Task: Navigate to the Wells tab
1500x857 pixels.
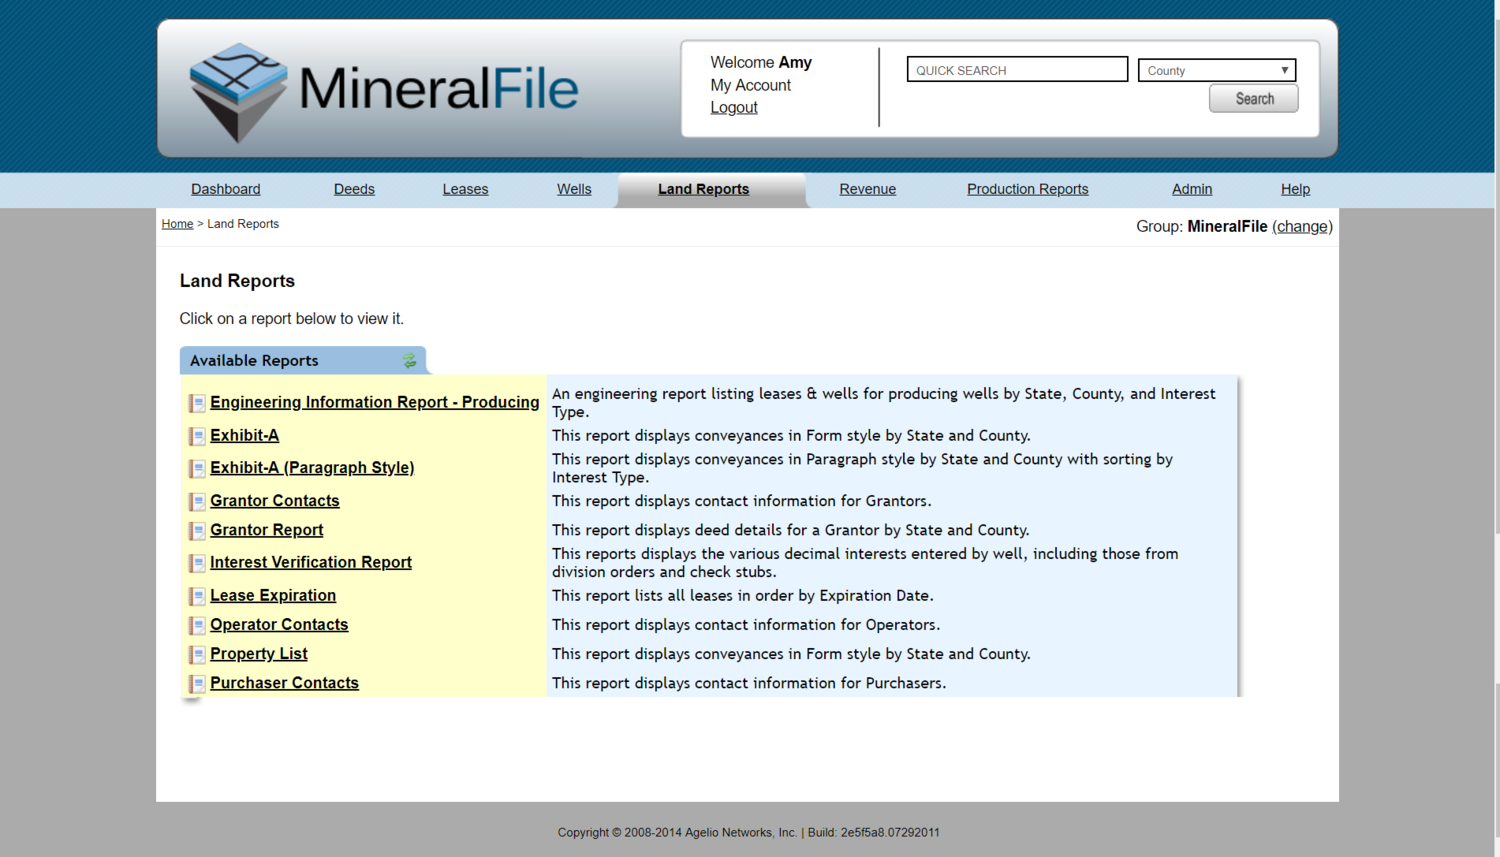Action: pos(574,189)
